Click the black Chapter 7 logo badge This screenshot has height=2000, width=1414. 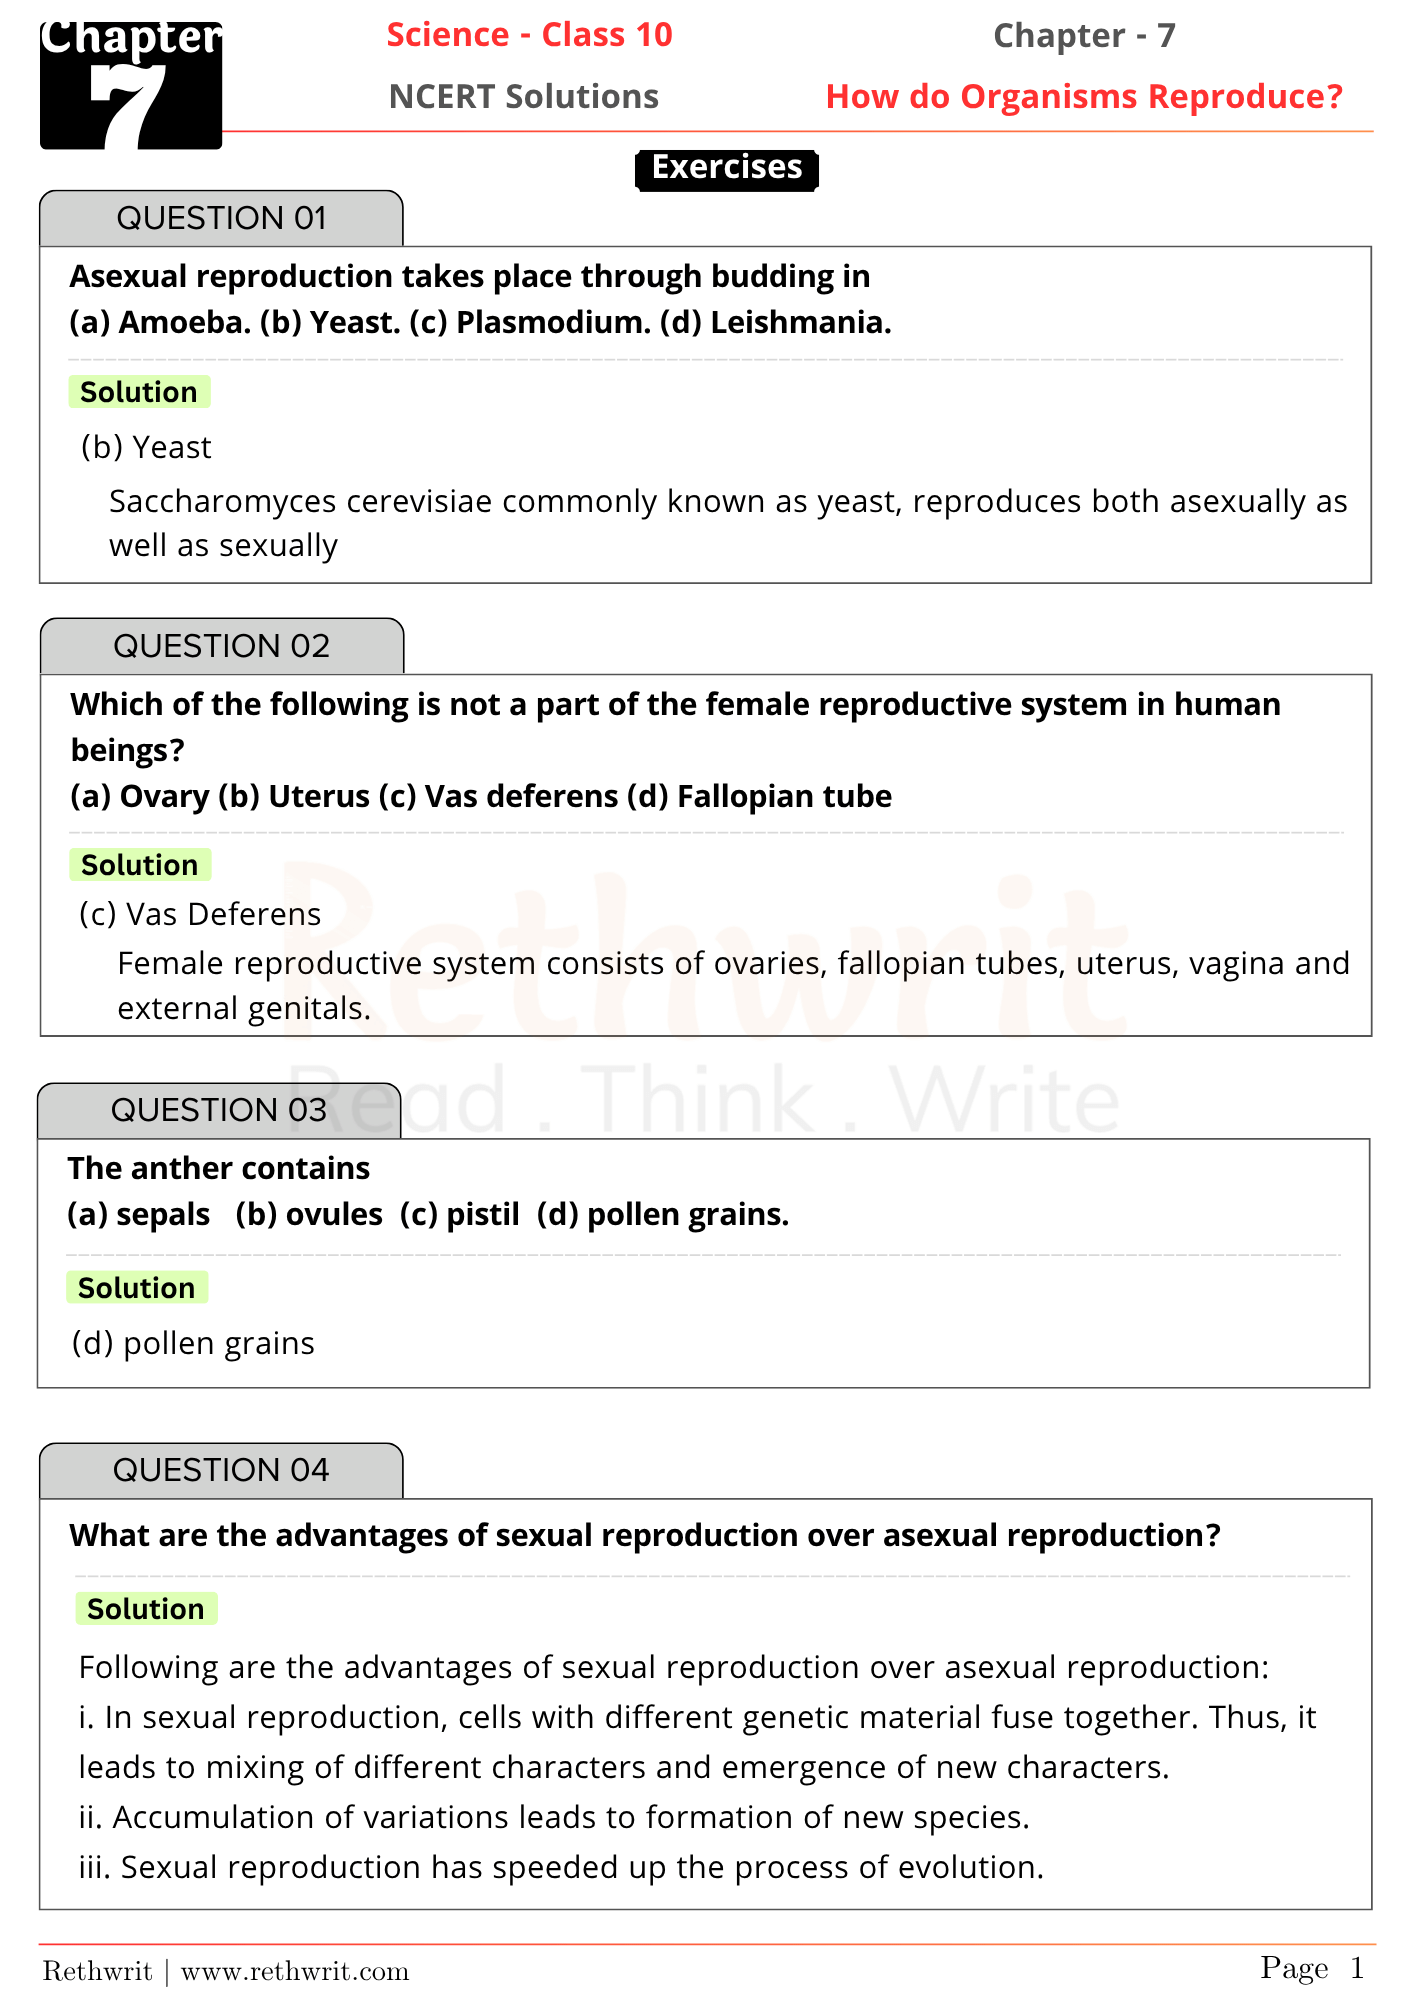tap(131, 86)
